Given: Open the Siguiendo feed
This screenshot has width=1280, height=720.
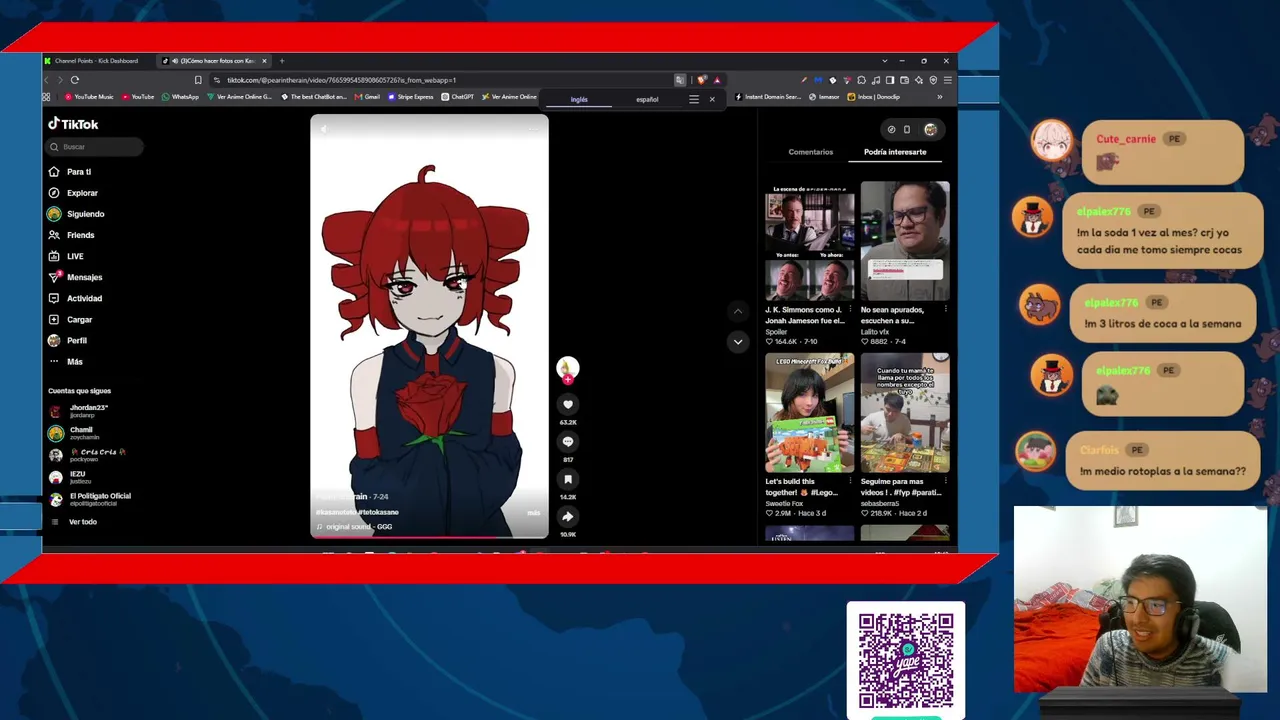Looking at the screenshot, I should click(x=76, y=214).
